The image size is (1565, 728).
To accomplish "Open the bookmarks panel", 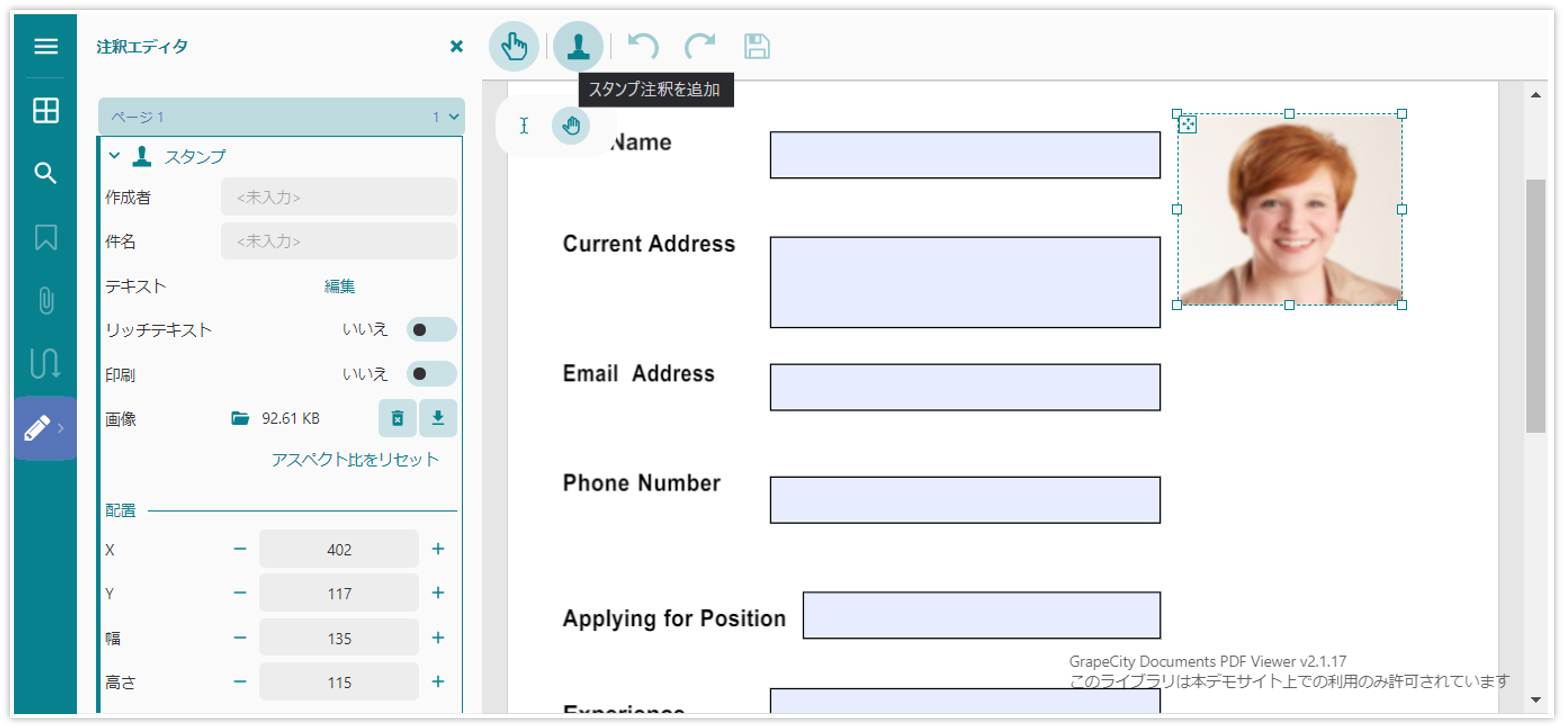I will pos(46,237).
